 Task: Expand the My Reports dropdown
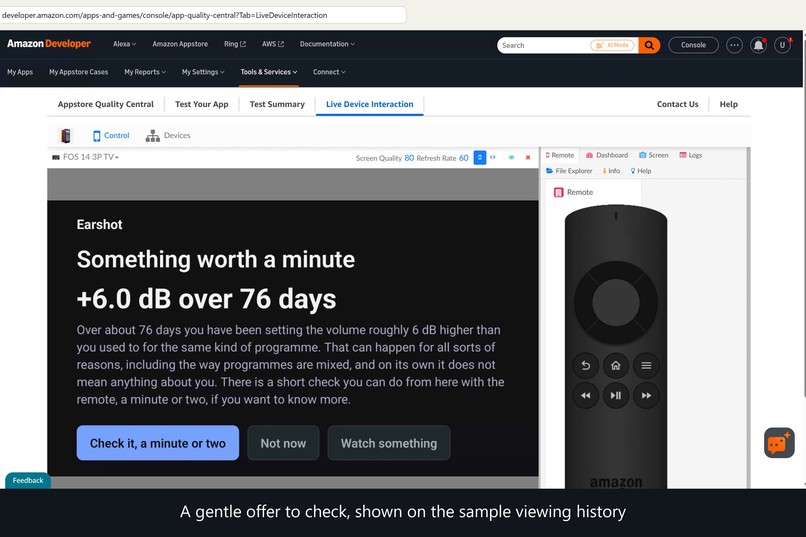coord(145,72)
